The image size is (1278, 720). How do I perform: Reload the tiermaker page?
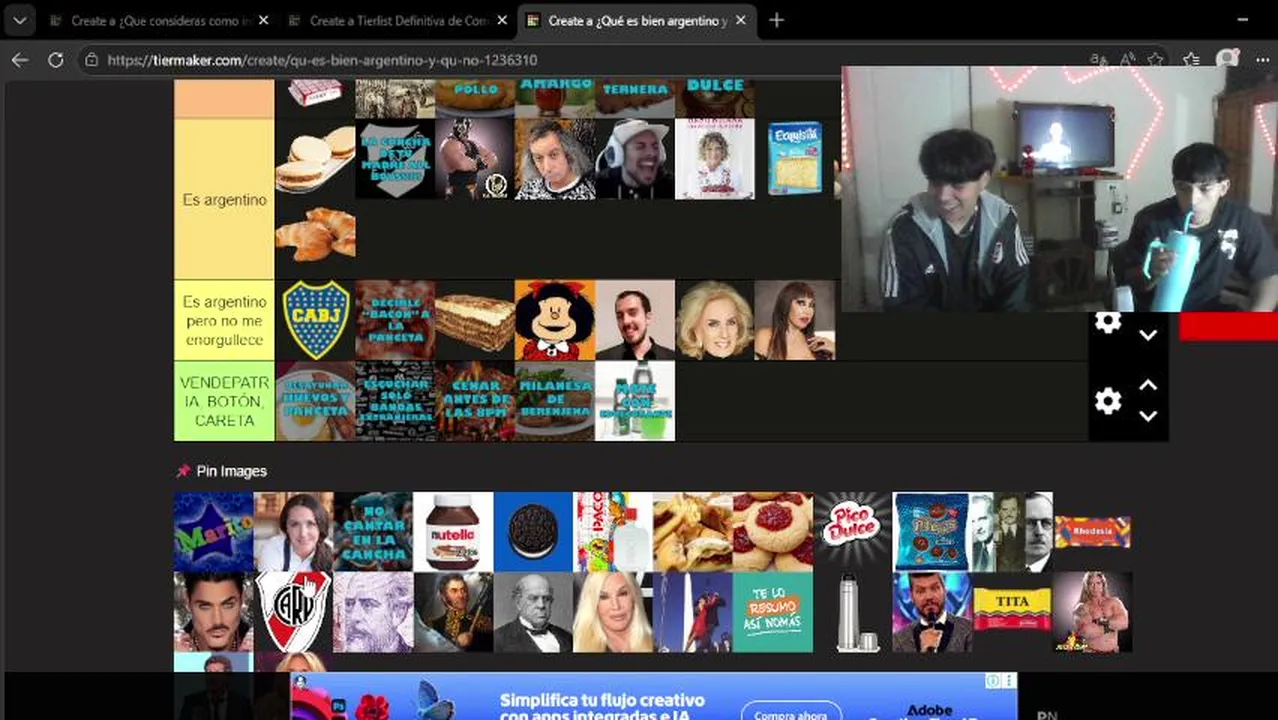[x=56, y=60]
